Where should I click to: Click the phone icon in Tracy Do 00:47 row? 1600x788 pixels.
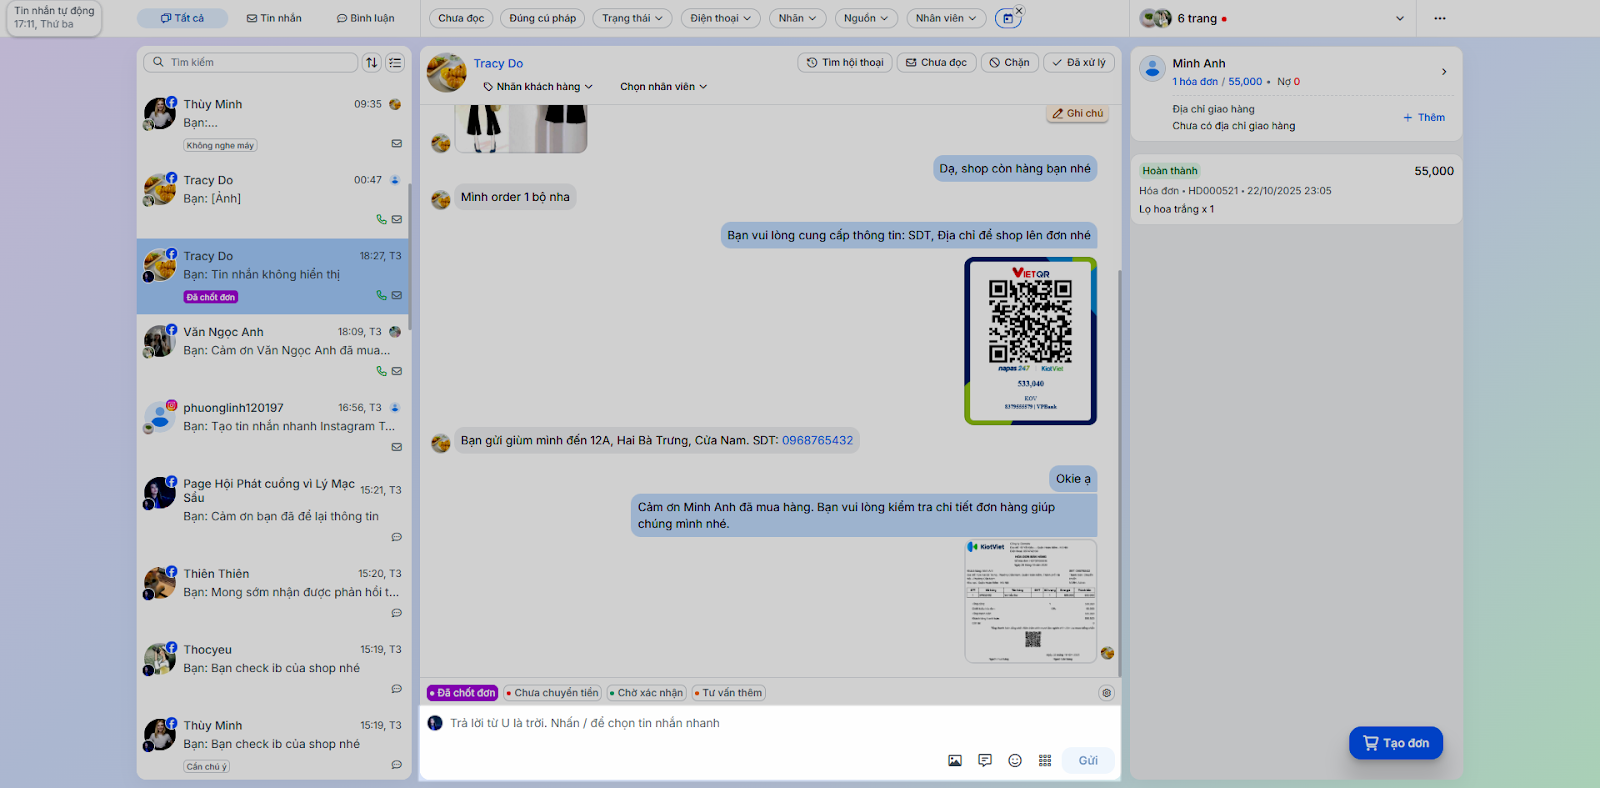point(381,219)
